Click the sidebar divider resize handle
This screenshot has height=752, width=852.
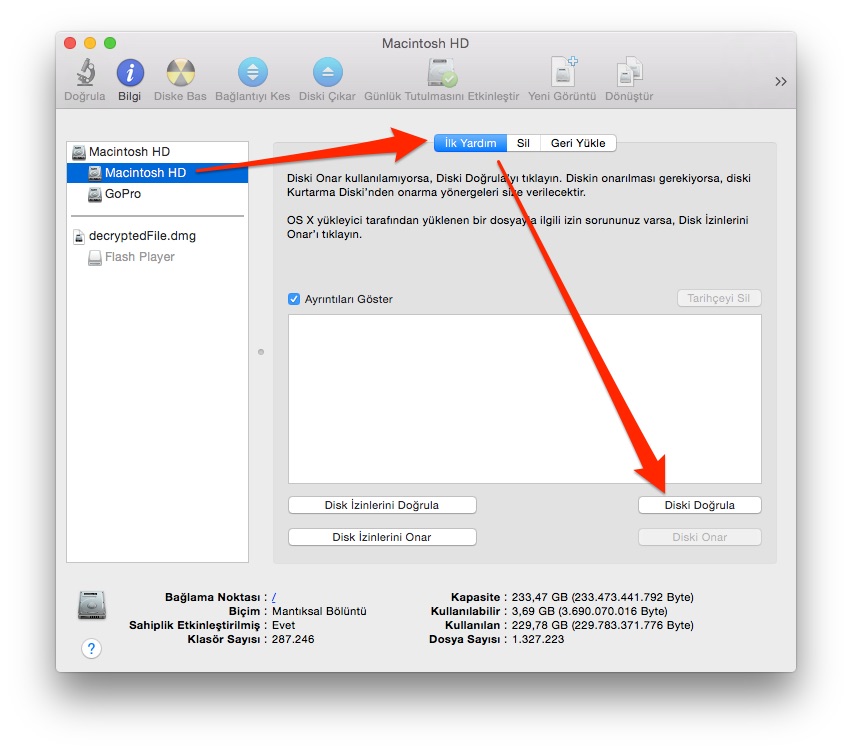coord(261,352)
